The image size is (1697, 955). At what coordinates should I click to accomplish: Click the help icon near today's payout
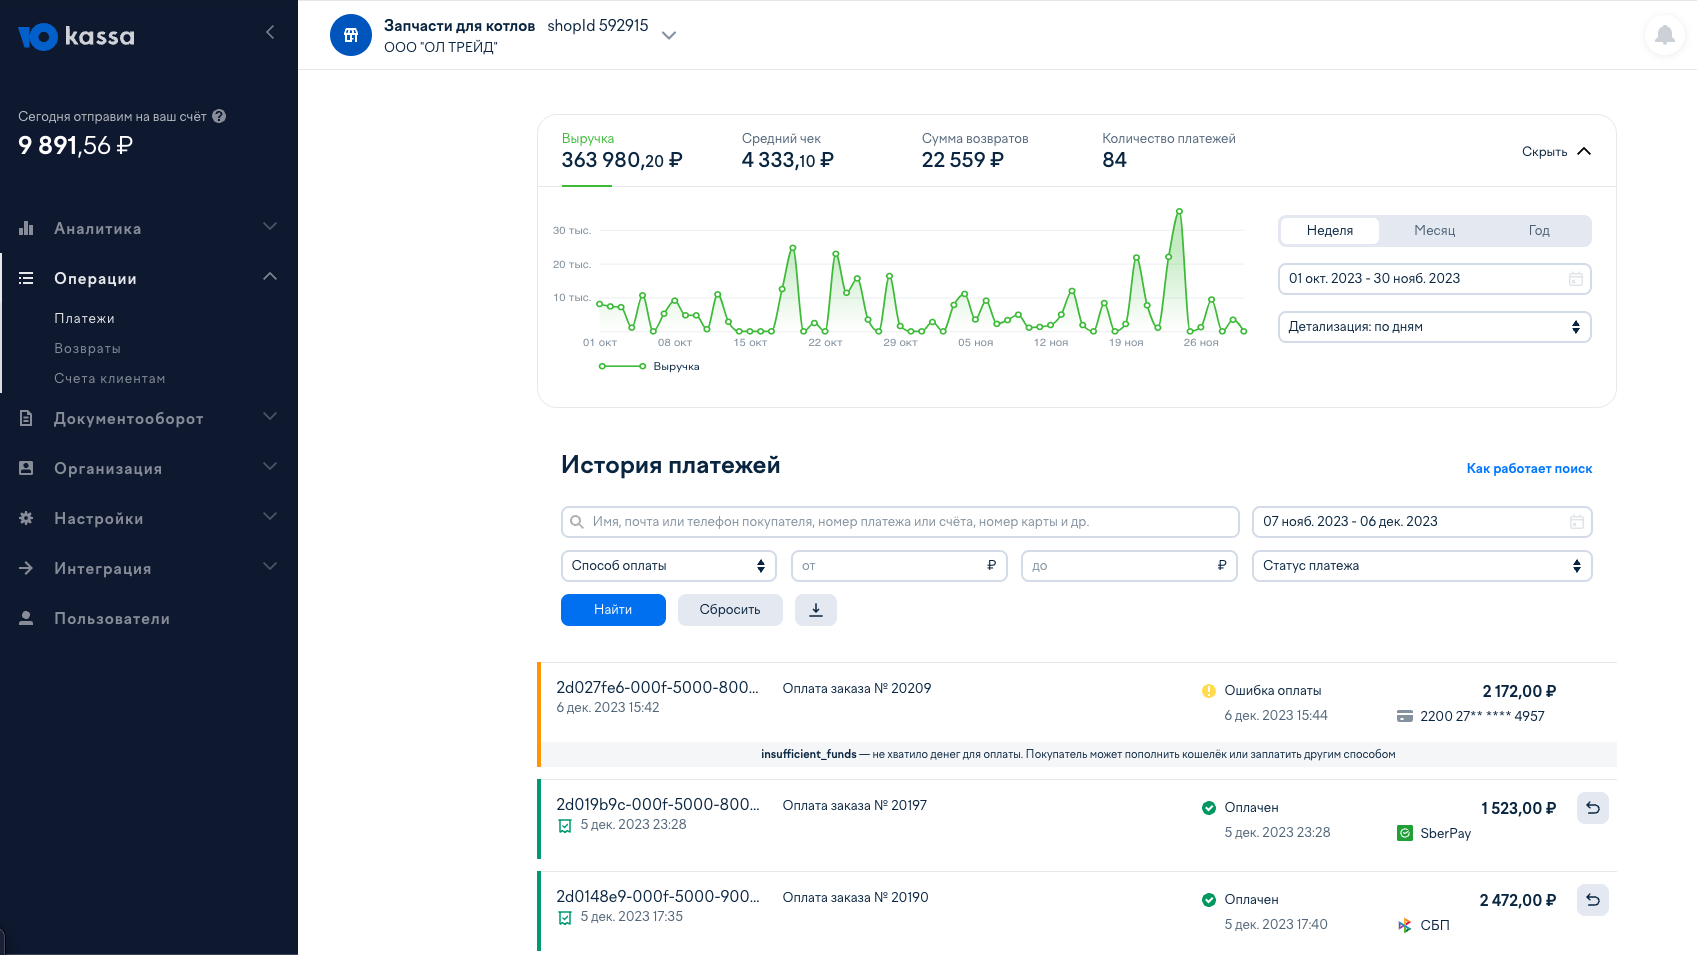point(219,116)
